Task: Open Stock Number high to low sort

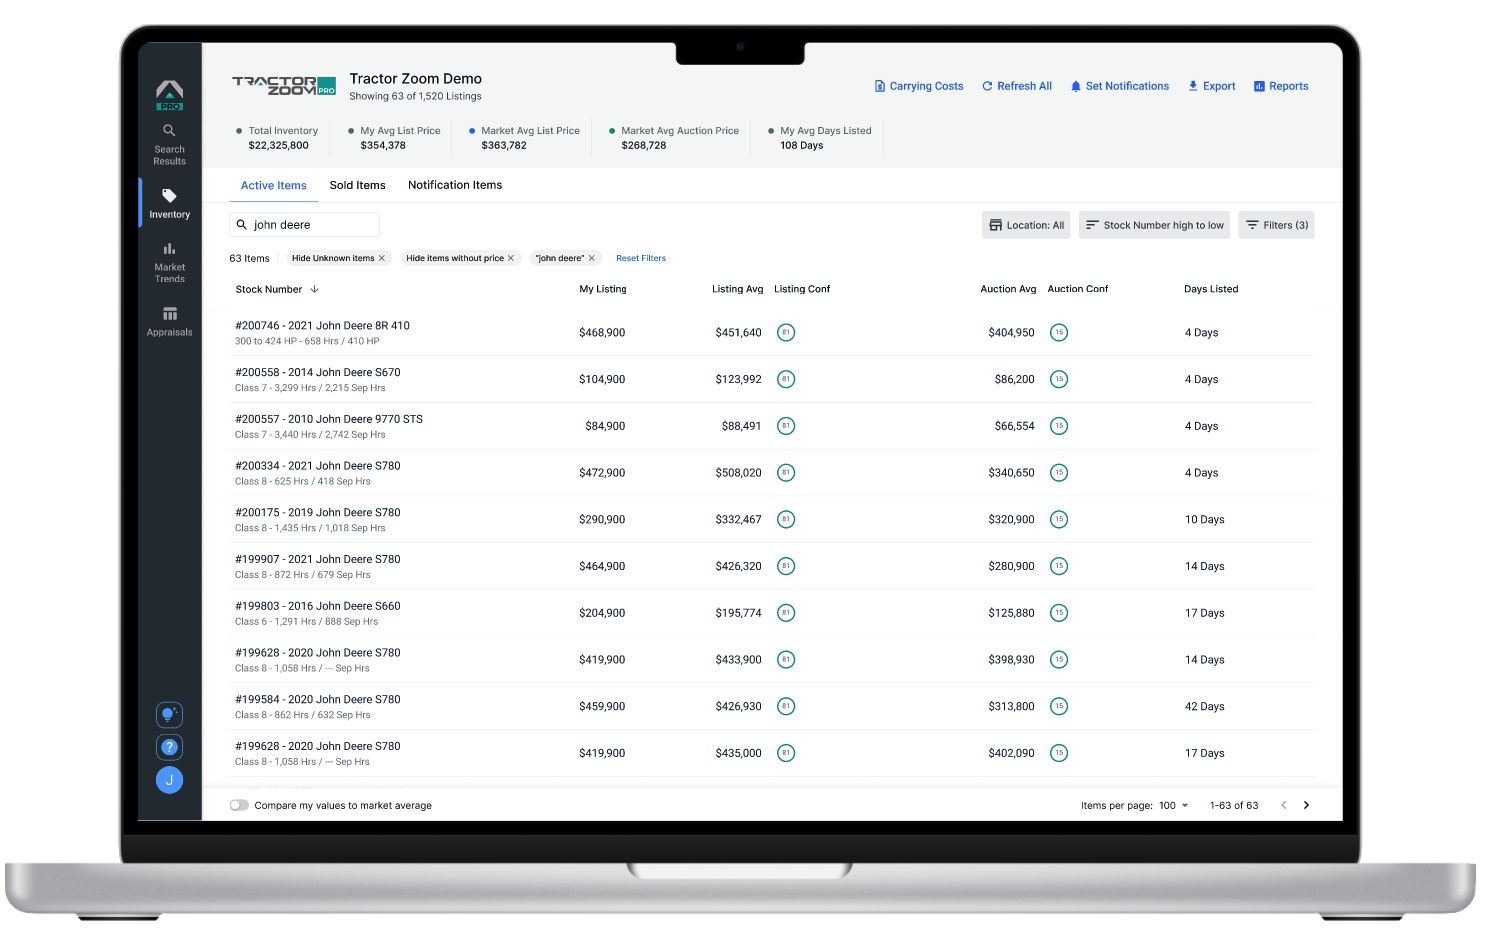Action: tap(1155, 225)
